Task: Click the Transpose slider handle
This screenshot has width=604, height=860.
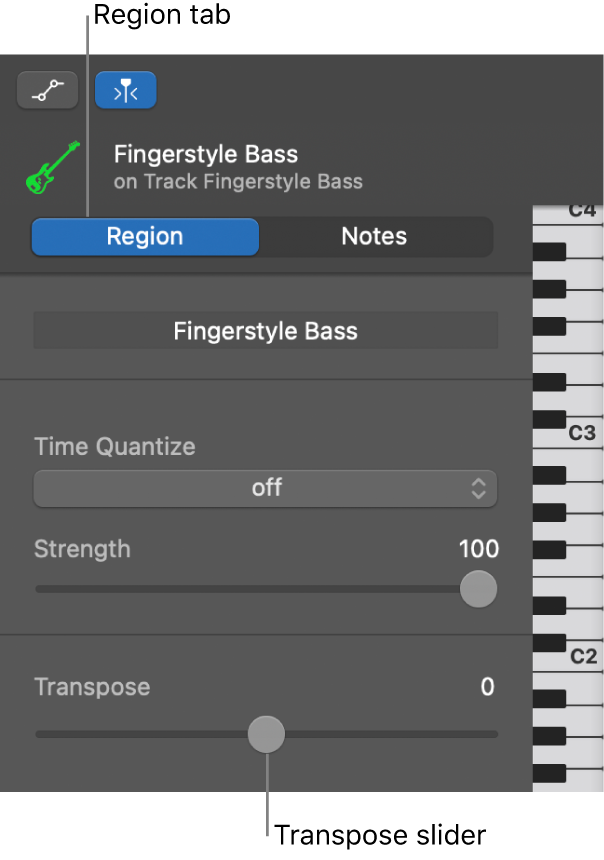Action: [x=266, y=733]
